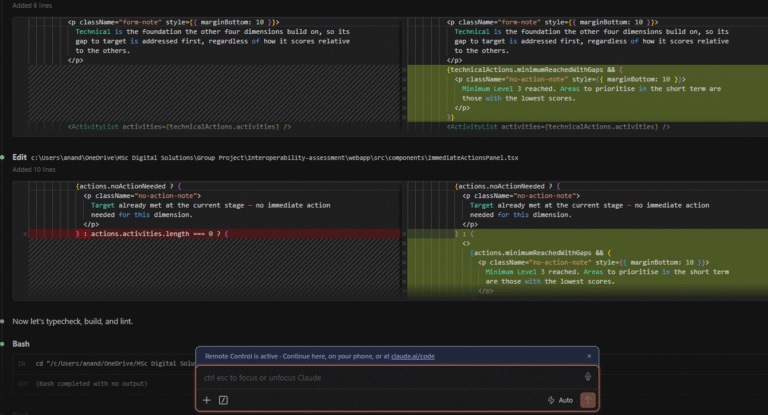Viewport: 768px width, 415px height.
Task: Click the removed line 'actions.activities.length === 0'
Action: (x=214, y=234)
